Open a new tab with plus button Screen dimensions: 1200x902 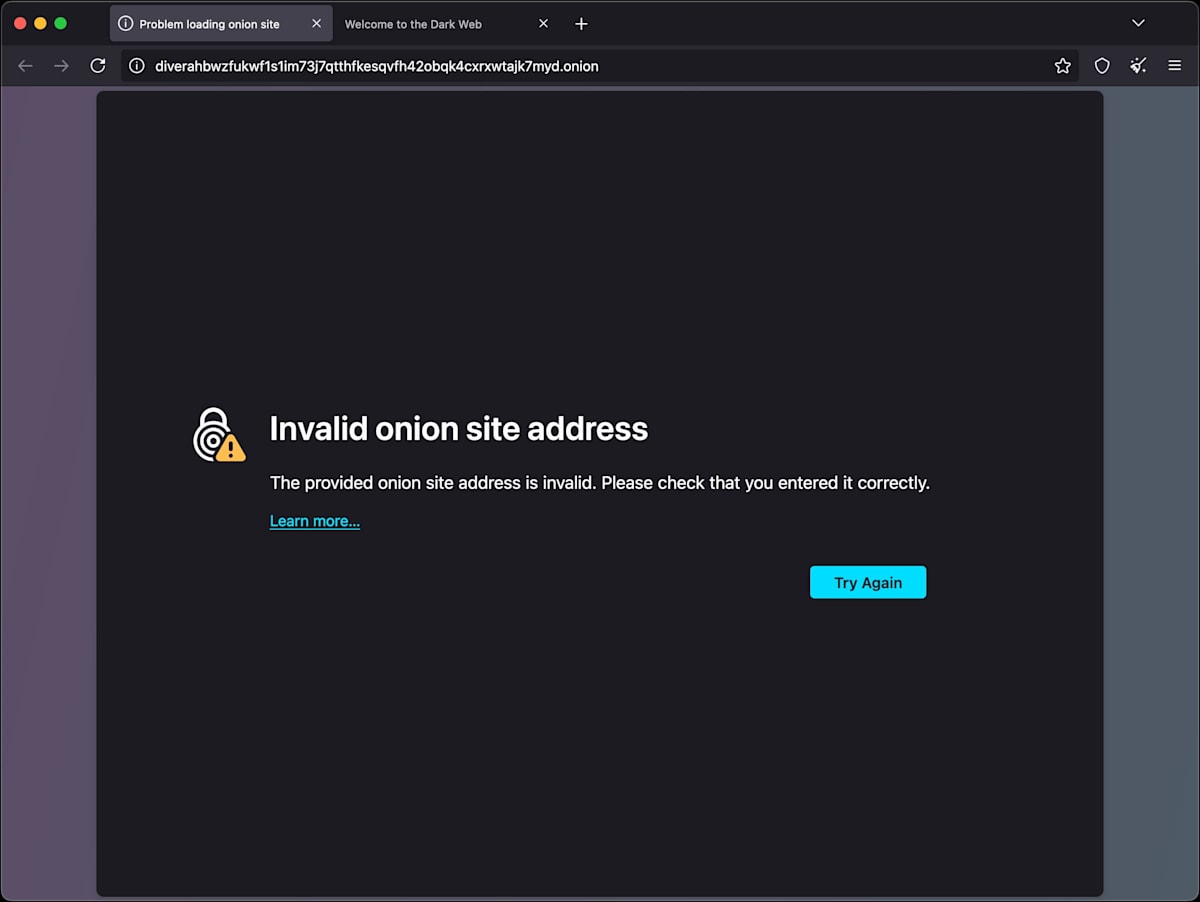point(581,24)
